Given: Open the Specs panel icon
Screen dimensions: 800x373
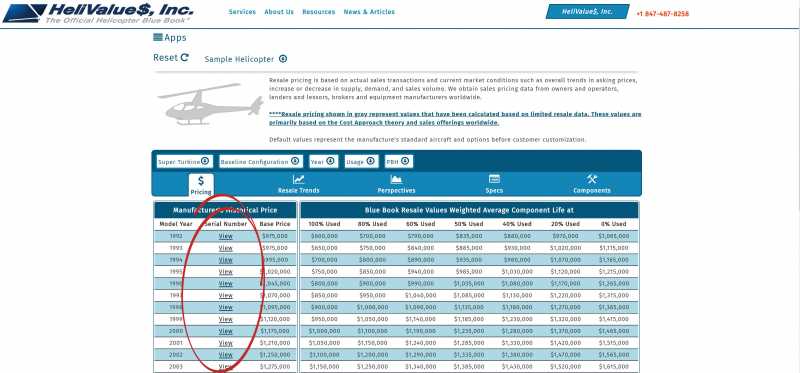Looking at the screenshot, I should point(494,179).
